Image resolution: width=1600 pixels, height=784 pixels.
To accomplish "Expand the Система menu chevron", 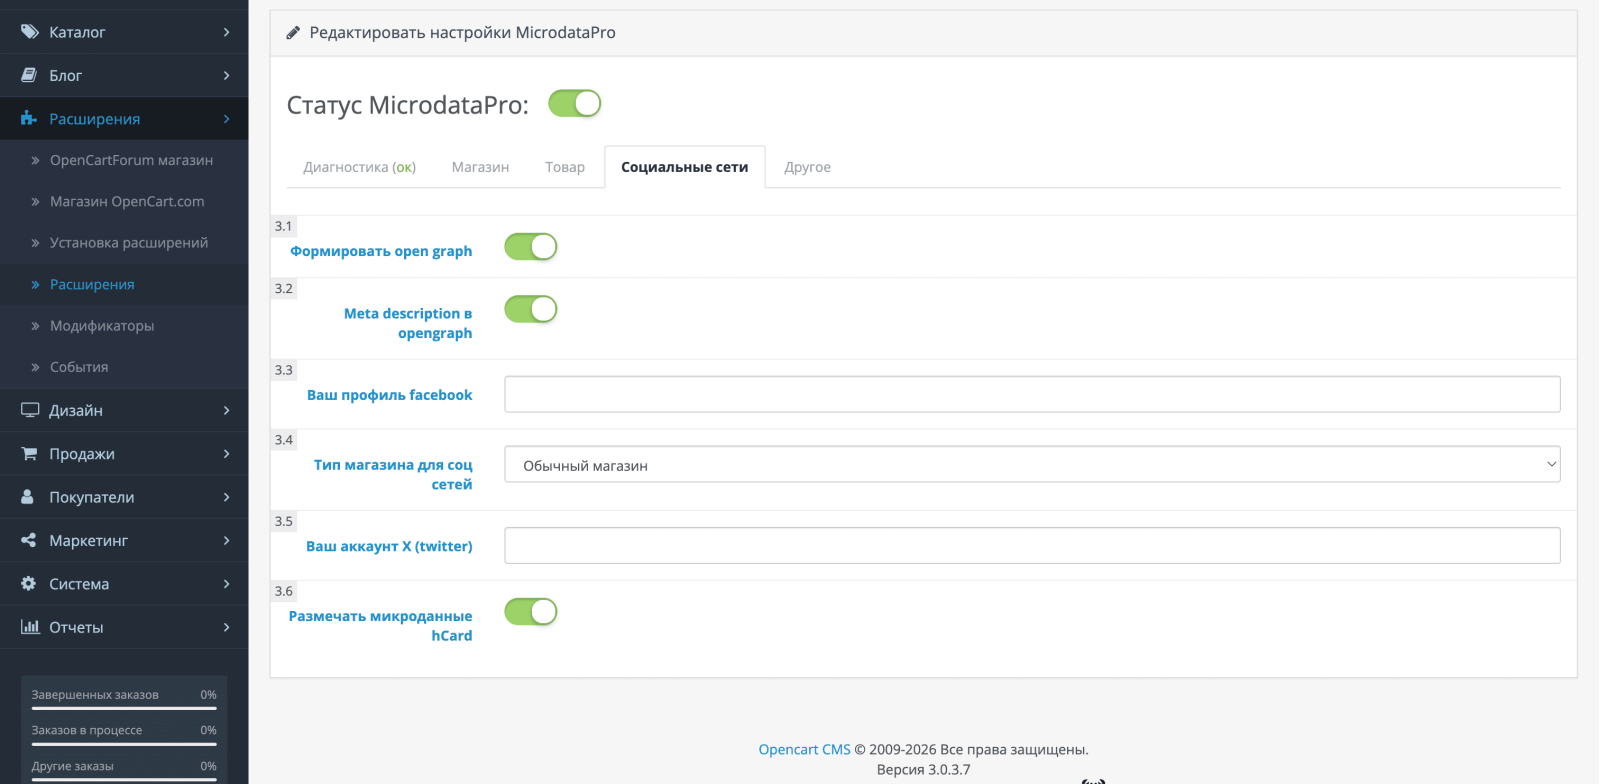I will (x=227, y=584).
